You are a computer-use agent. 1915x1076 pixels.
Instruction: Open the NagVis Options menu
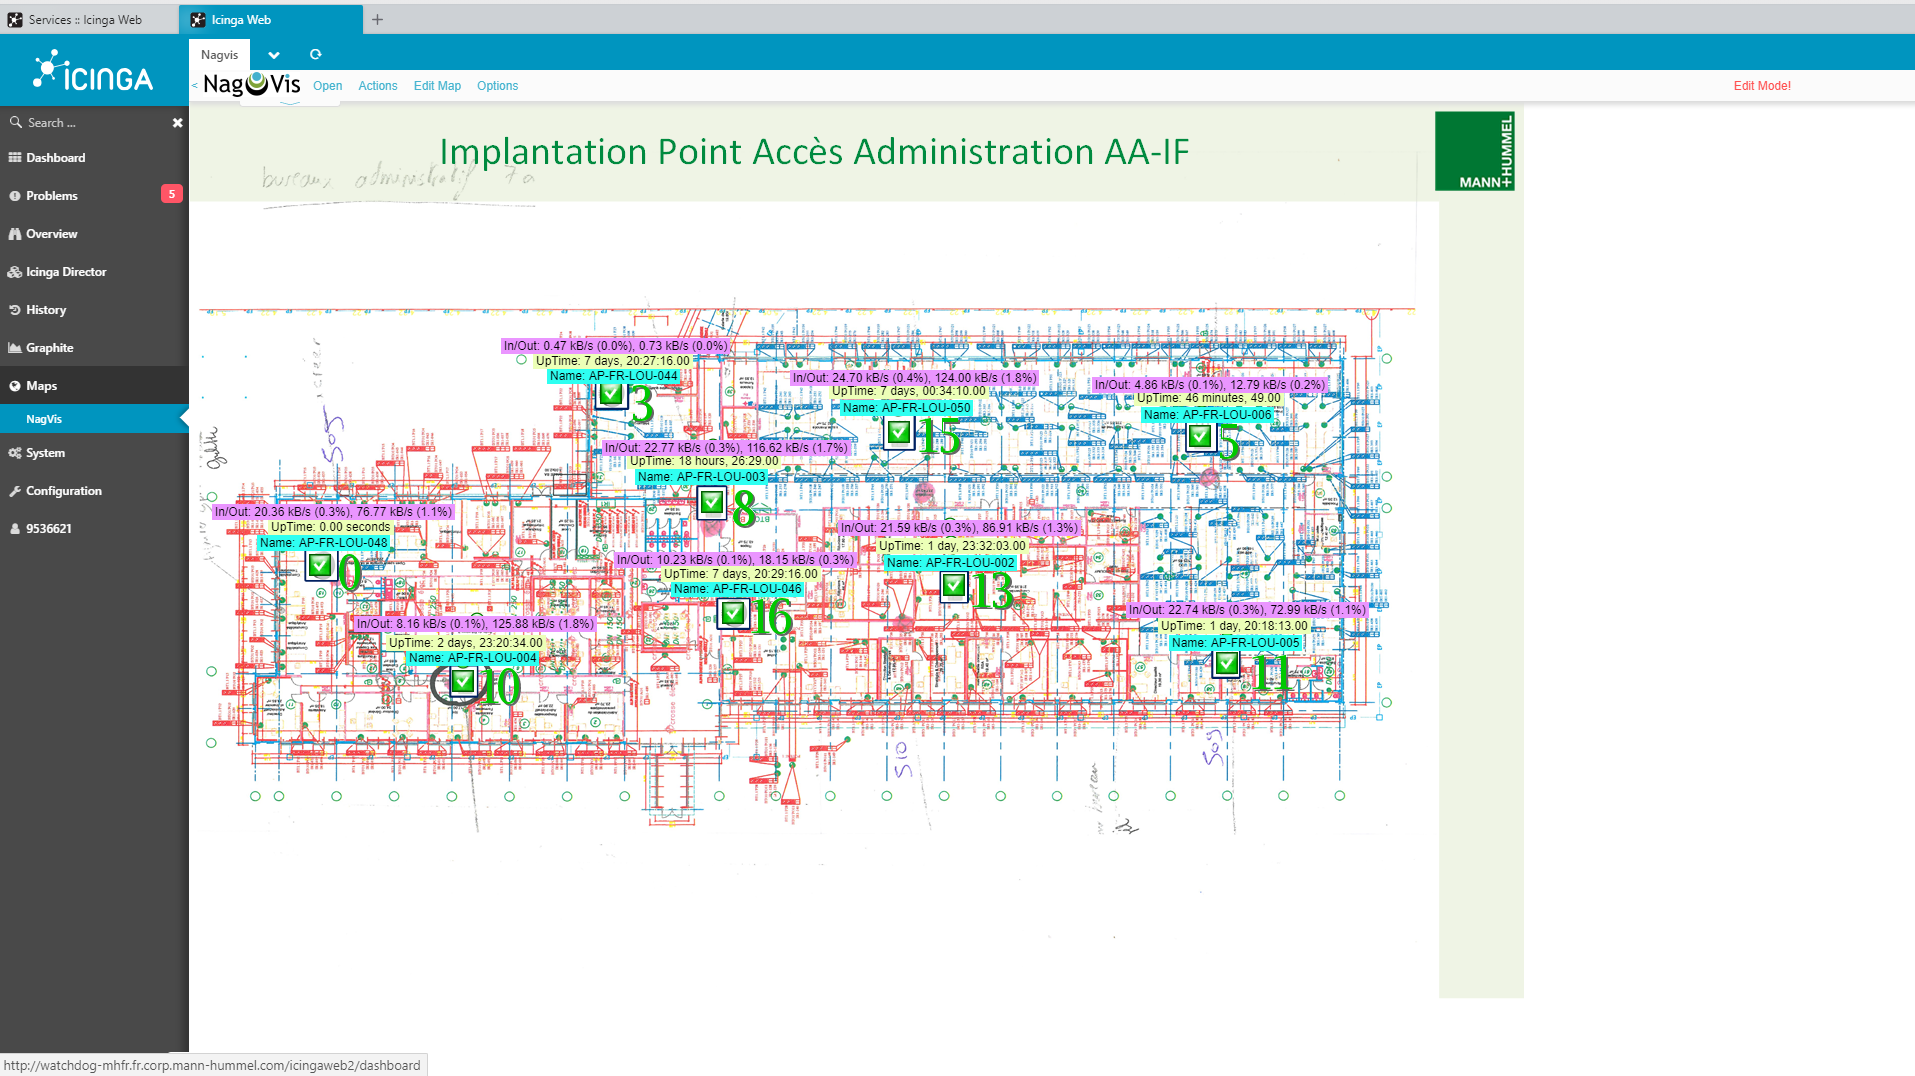point(497,86)
